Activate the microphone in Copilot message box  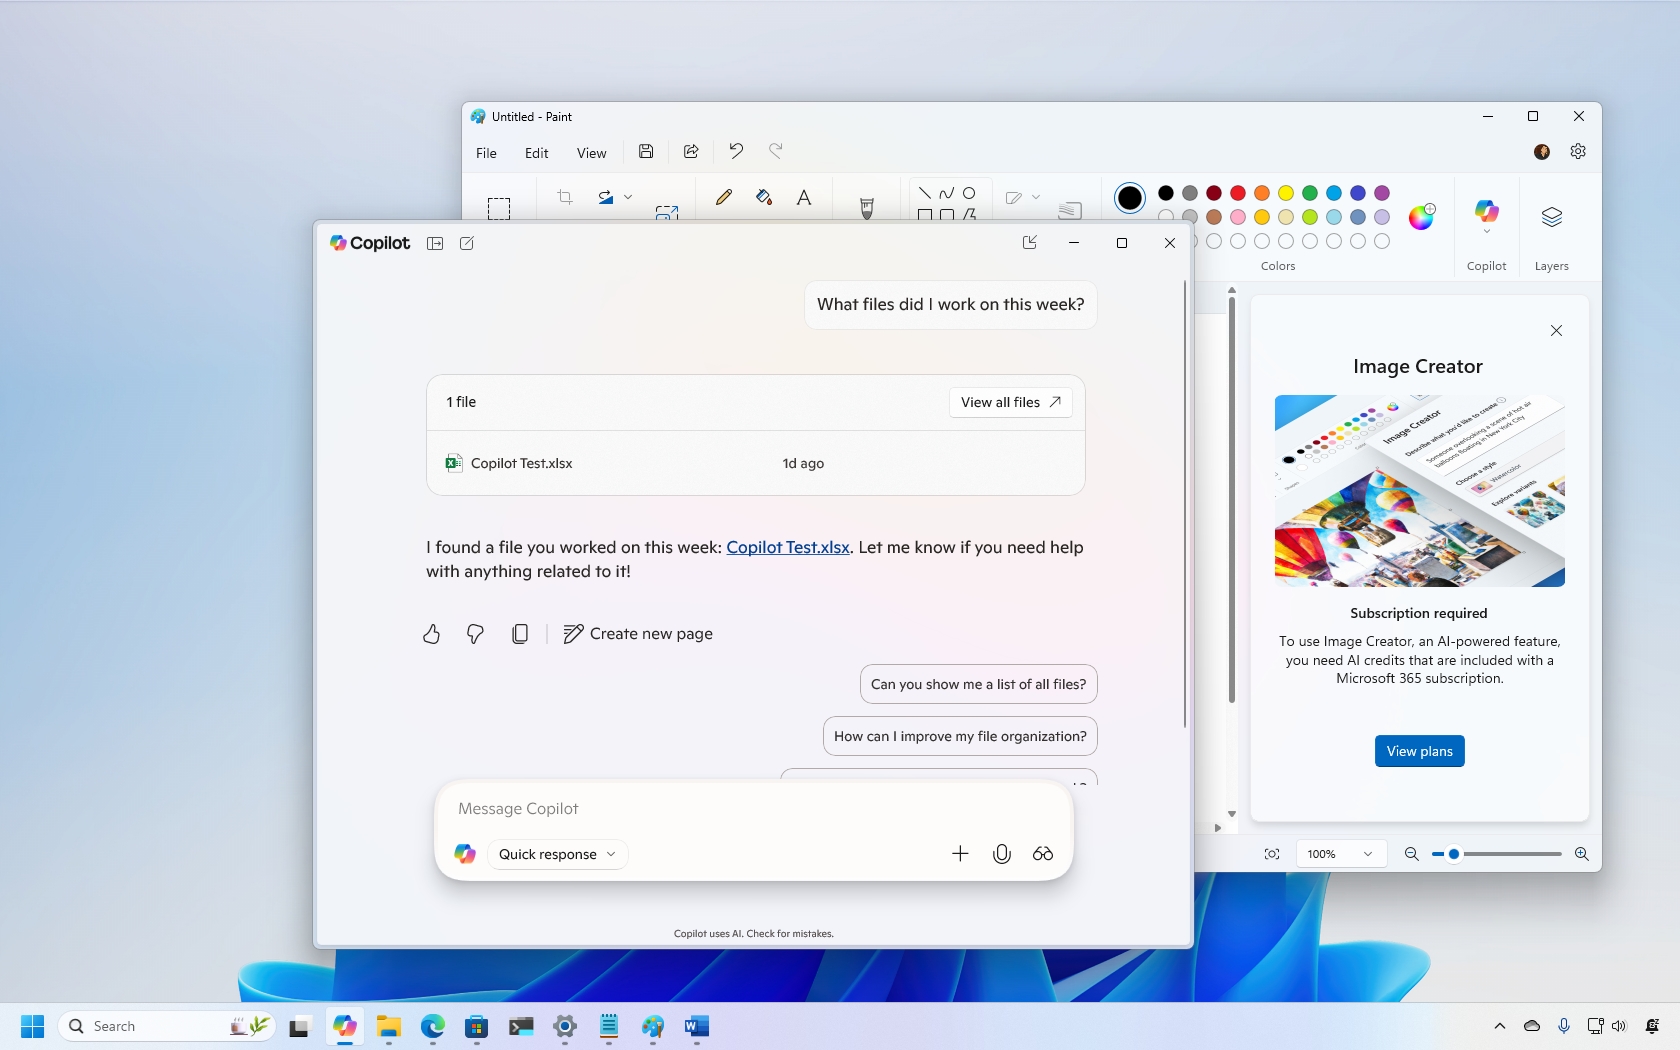[x=1002, y=854]
